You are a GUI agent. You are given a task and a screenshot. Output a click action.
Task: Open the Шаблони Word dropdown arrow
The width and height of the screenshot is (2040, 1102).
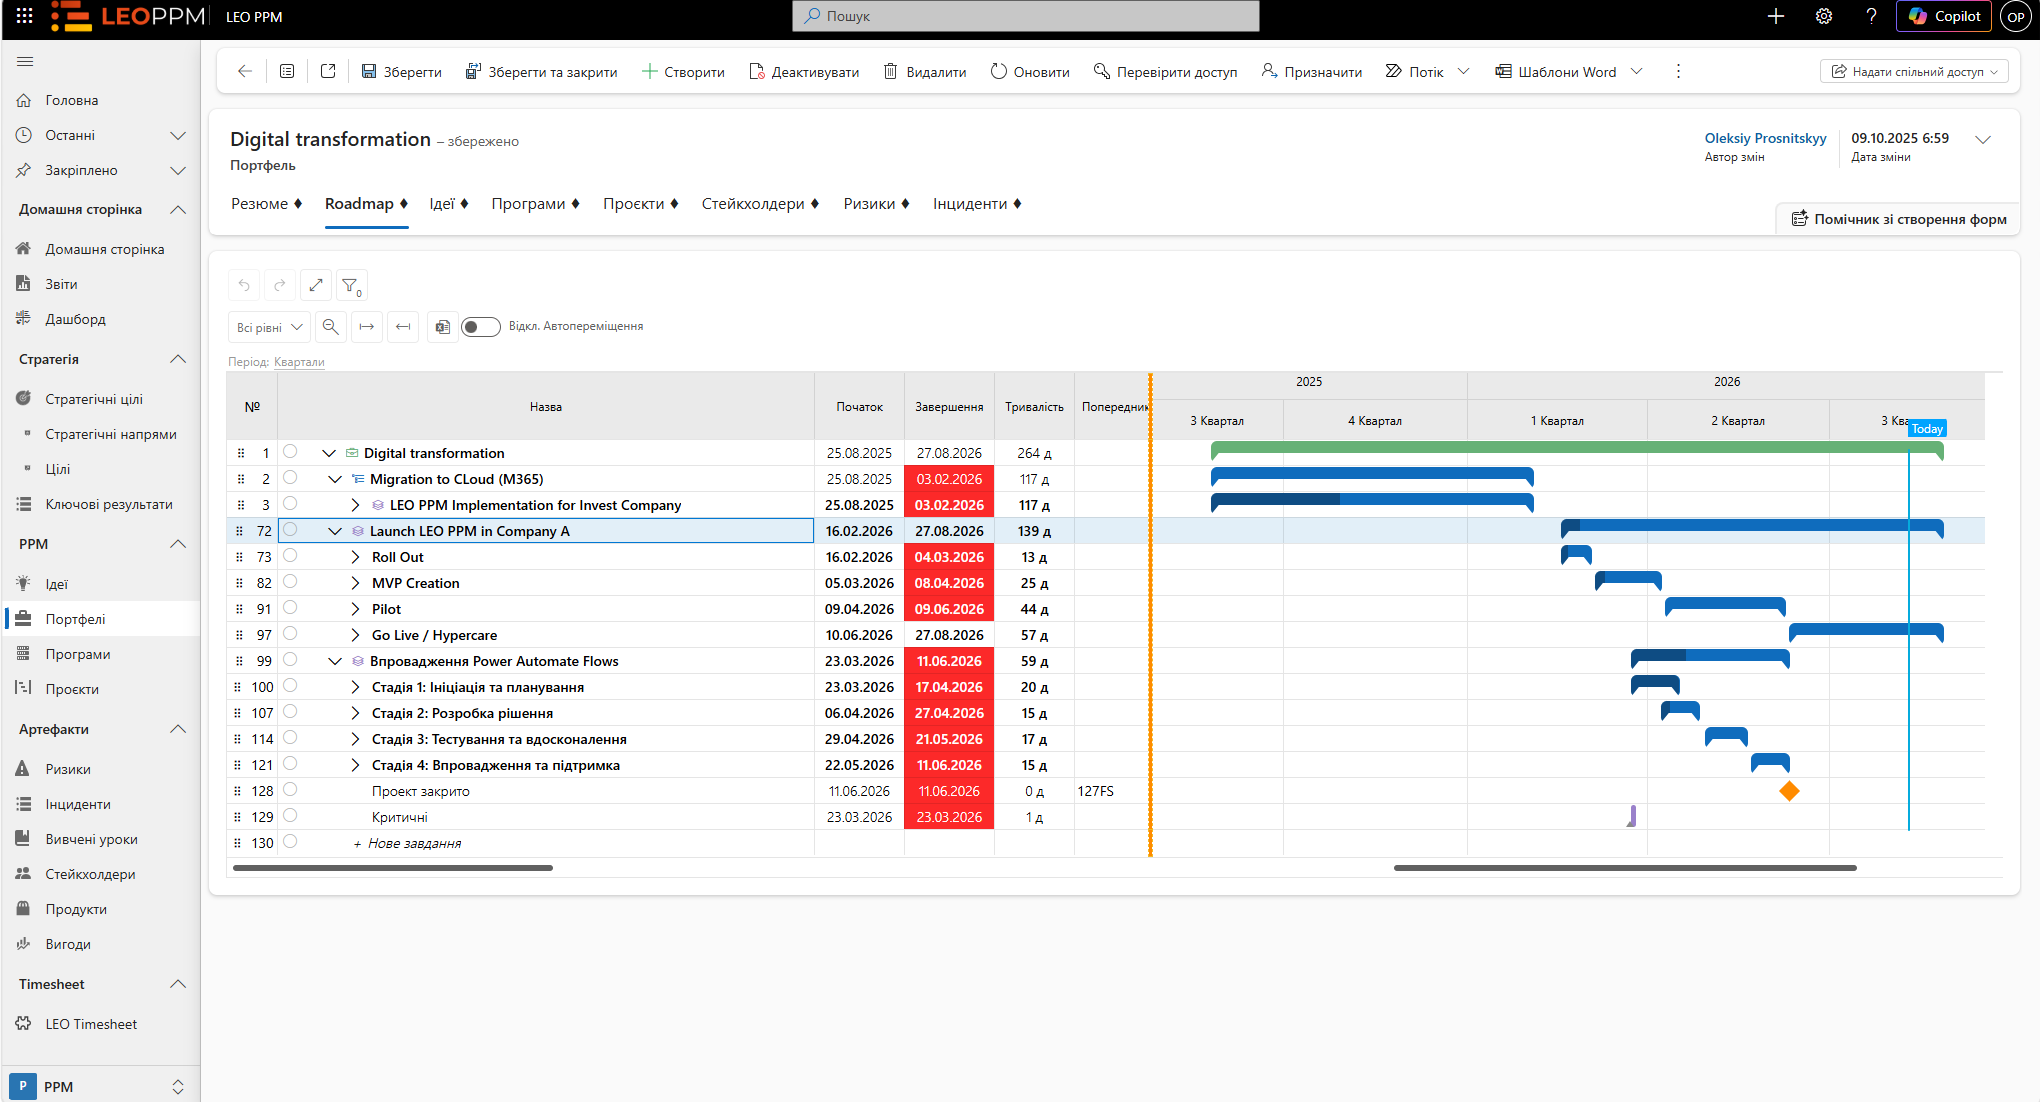[1637, 72]
